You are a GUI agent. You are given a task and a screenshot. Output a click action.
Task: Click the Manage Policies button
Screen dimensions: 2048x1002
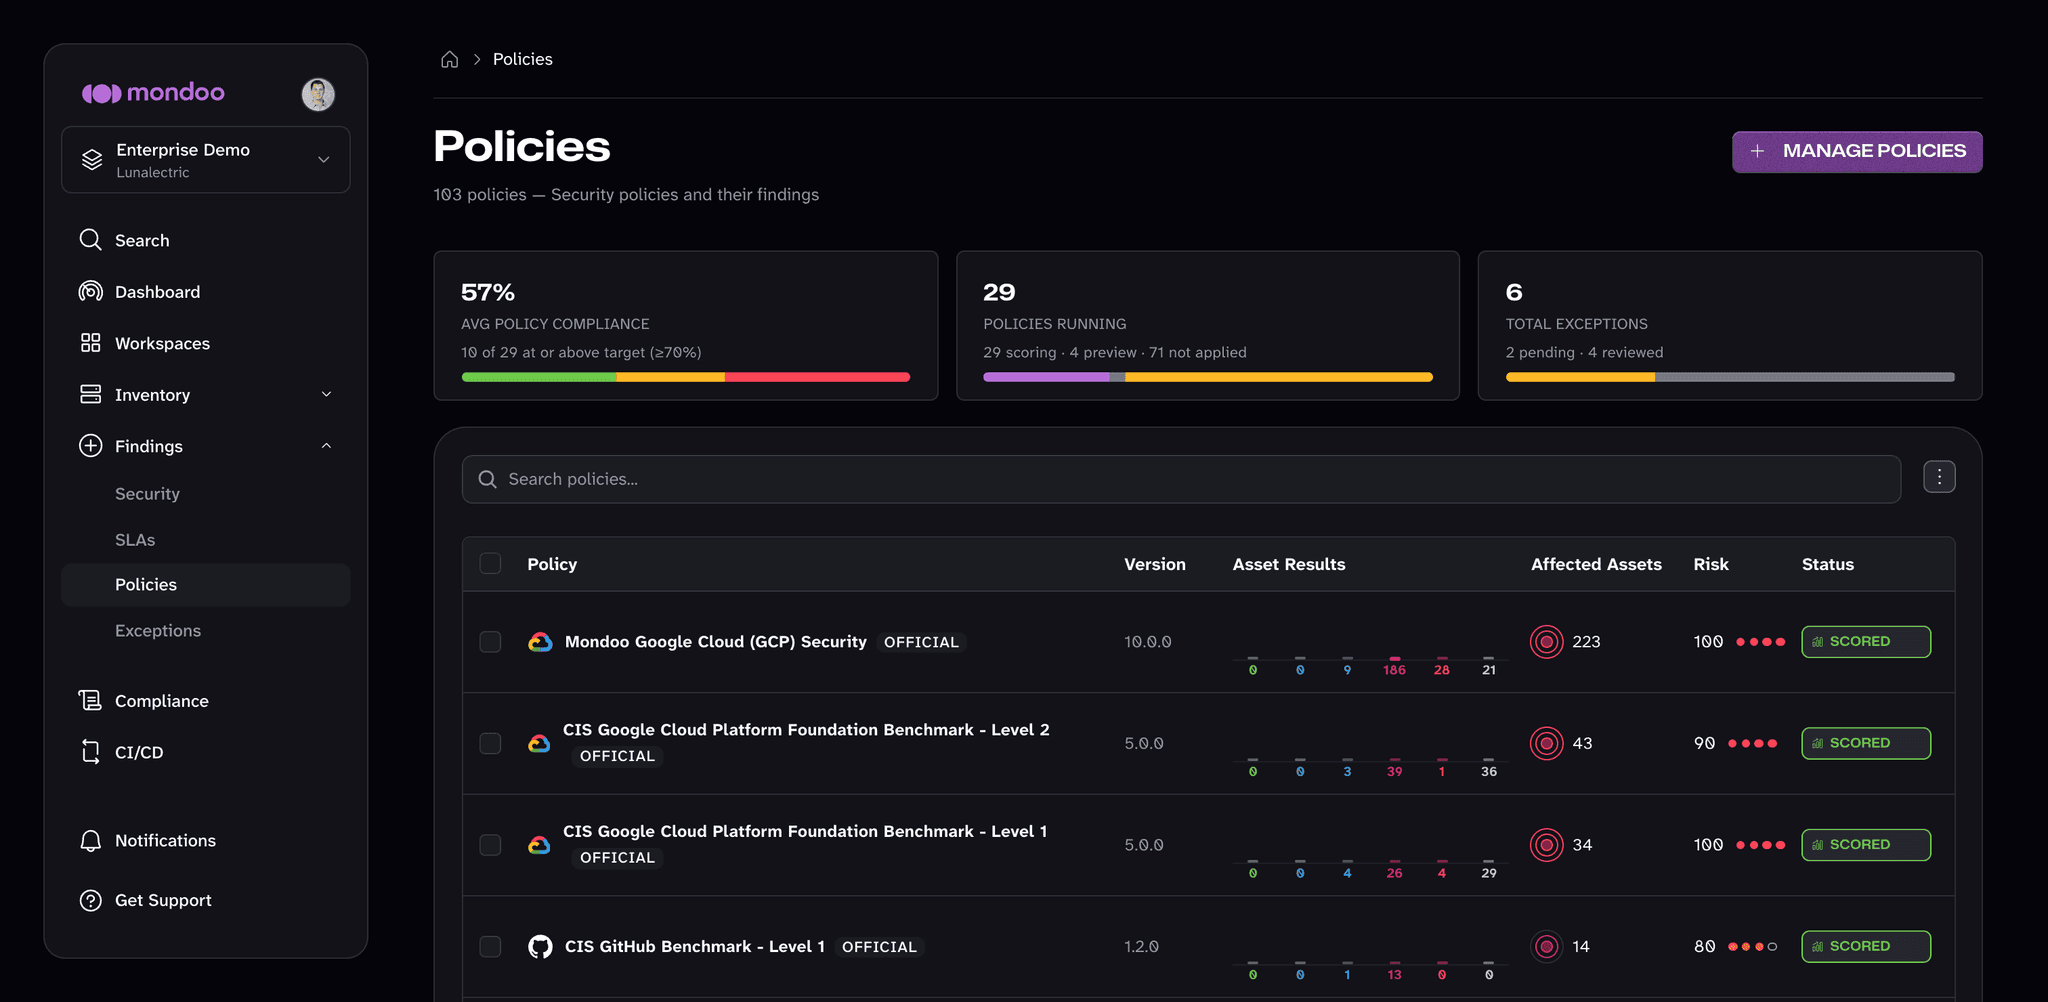(x=1857, y=152)
